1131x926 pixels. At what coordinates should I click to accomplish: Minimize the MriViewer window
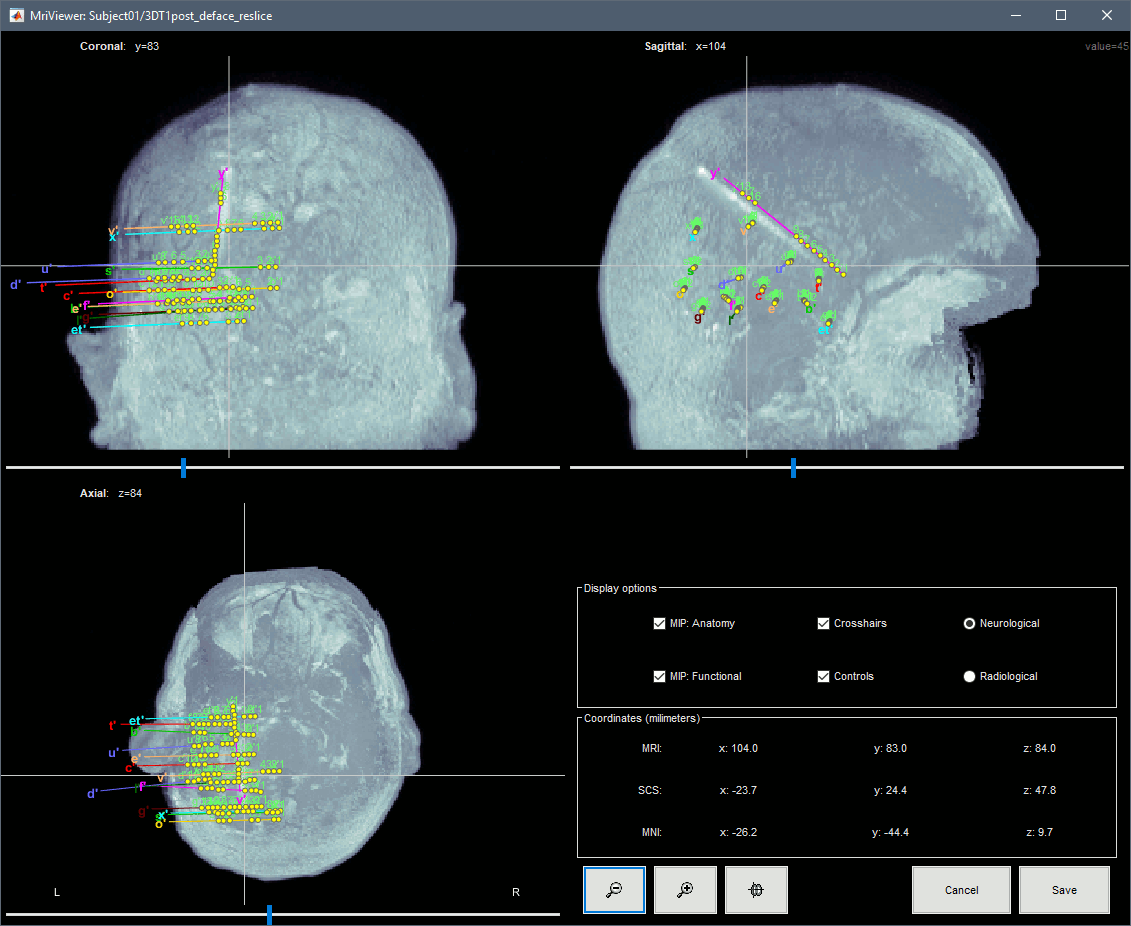1015,16
